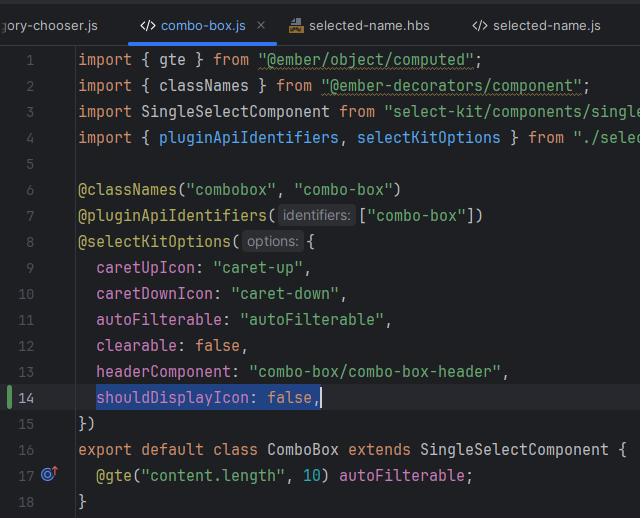Switch to the selected-name.hbs tab
This screenshot has width=640, height=518.
click(359, 26)
